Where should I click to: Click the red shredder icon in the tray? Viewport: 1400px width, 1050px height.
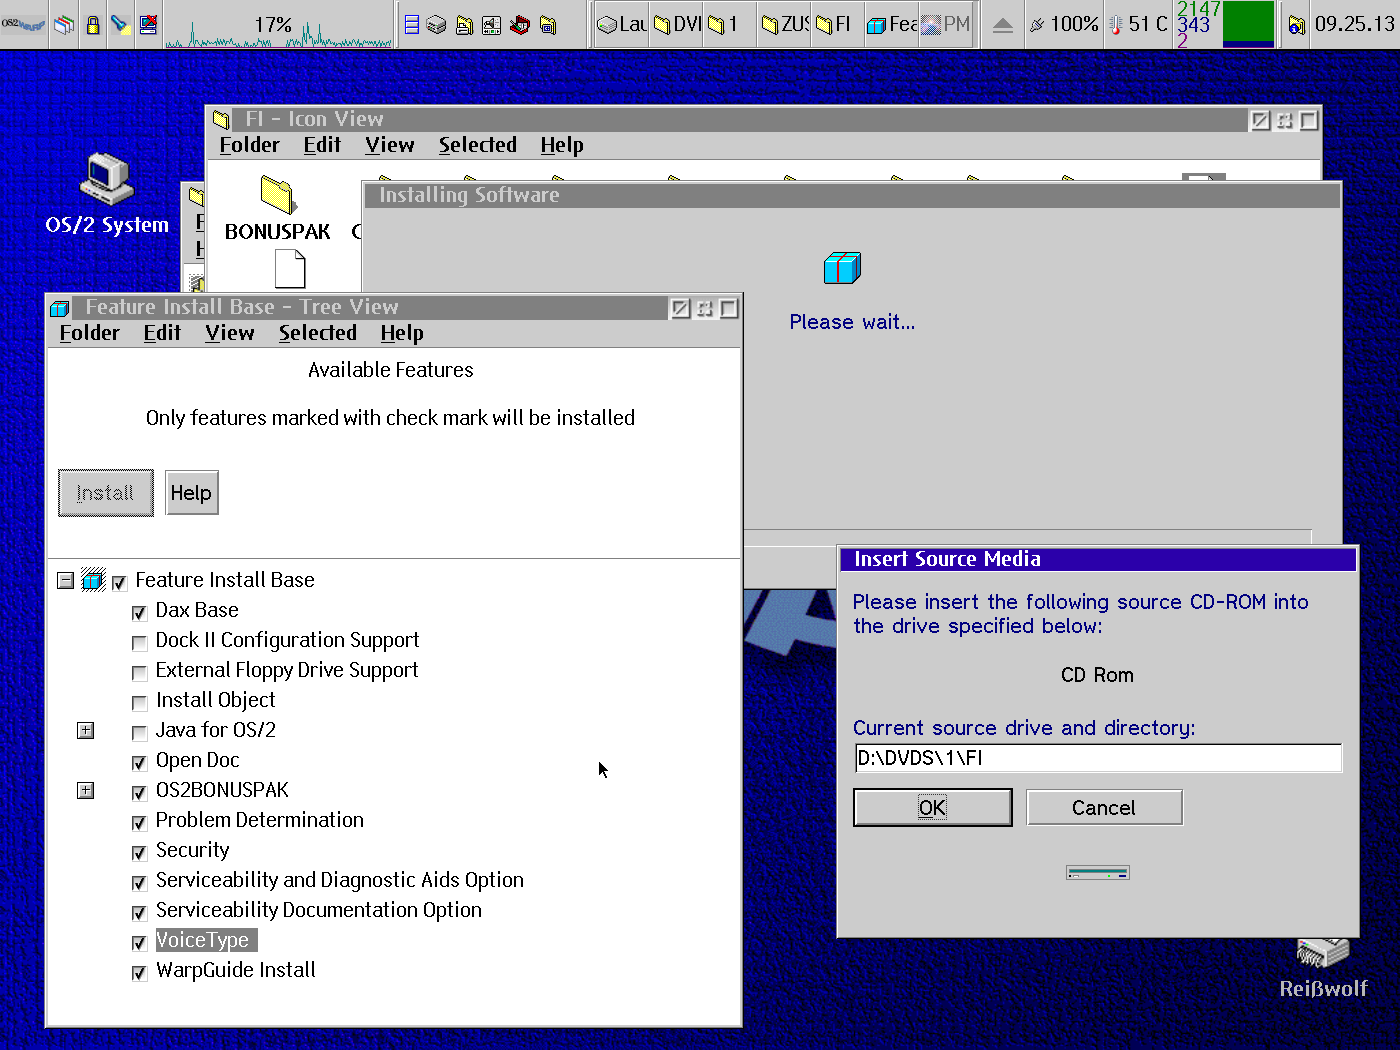pos(520,24)
